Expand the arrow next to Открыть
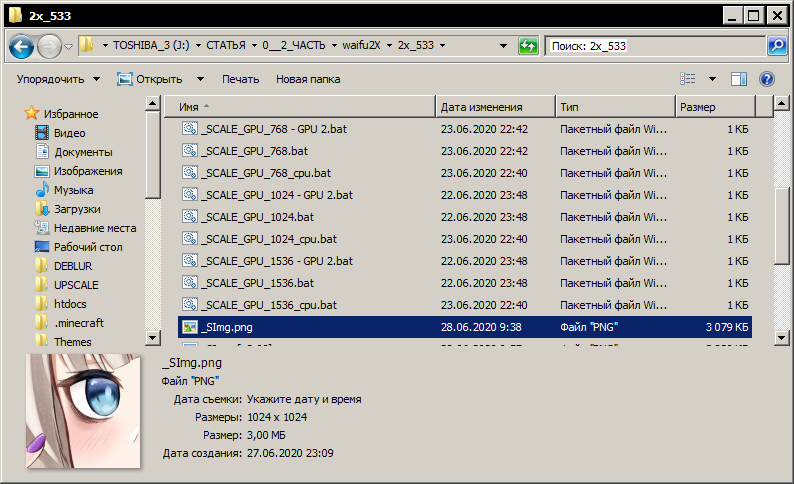The height and width of the screenshot is (484, 794). point(201,79)
